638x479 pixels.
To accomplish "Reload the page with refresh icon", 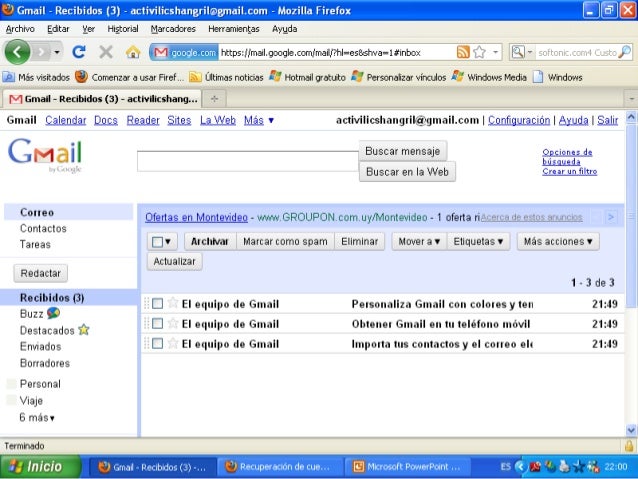I will tap(79, 52).
